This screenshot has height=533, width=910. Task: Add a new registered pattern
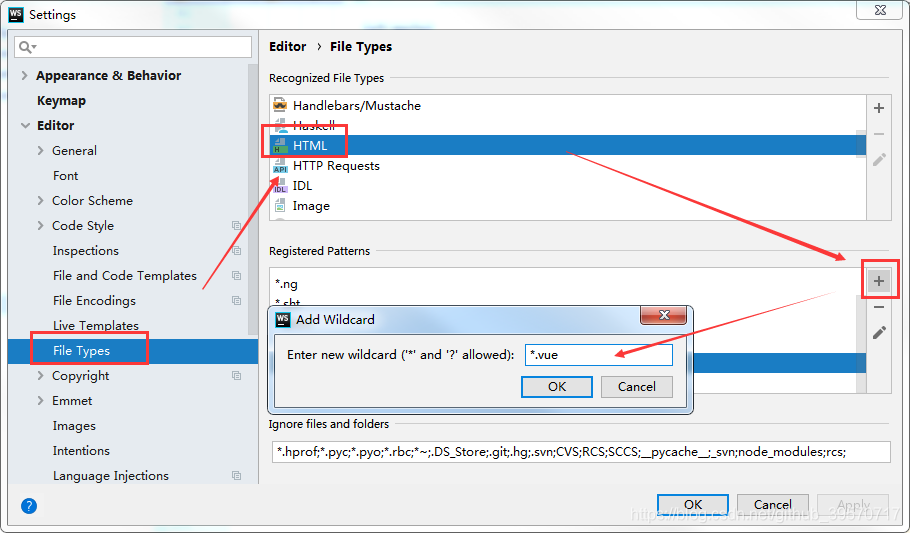click(879, 281)
